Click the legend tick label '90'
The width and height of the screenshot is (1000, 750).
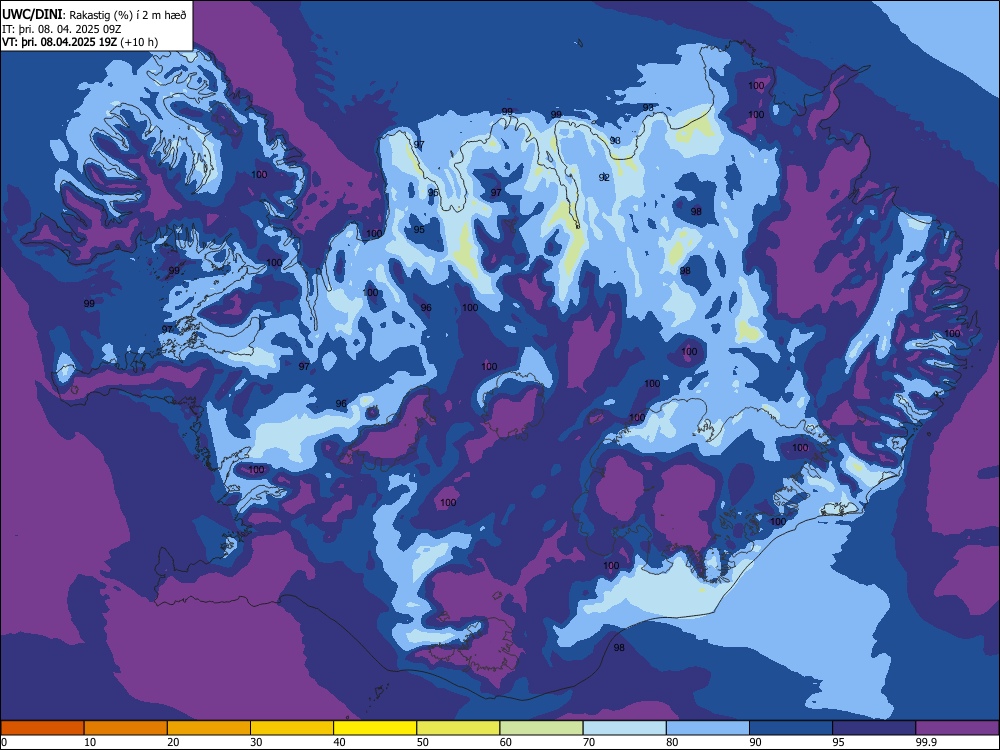click(x=756, y=742)
